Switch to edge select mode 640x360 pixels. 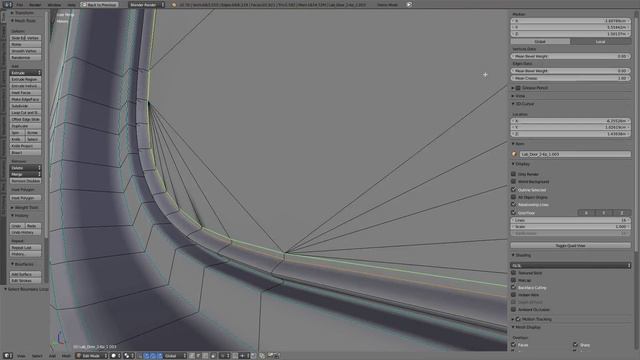[198, 356]
